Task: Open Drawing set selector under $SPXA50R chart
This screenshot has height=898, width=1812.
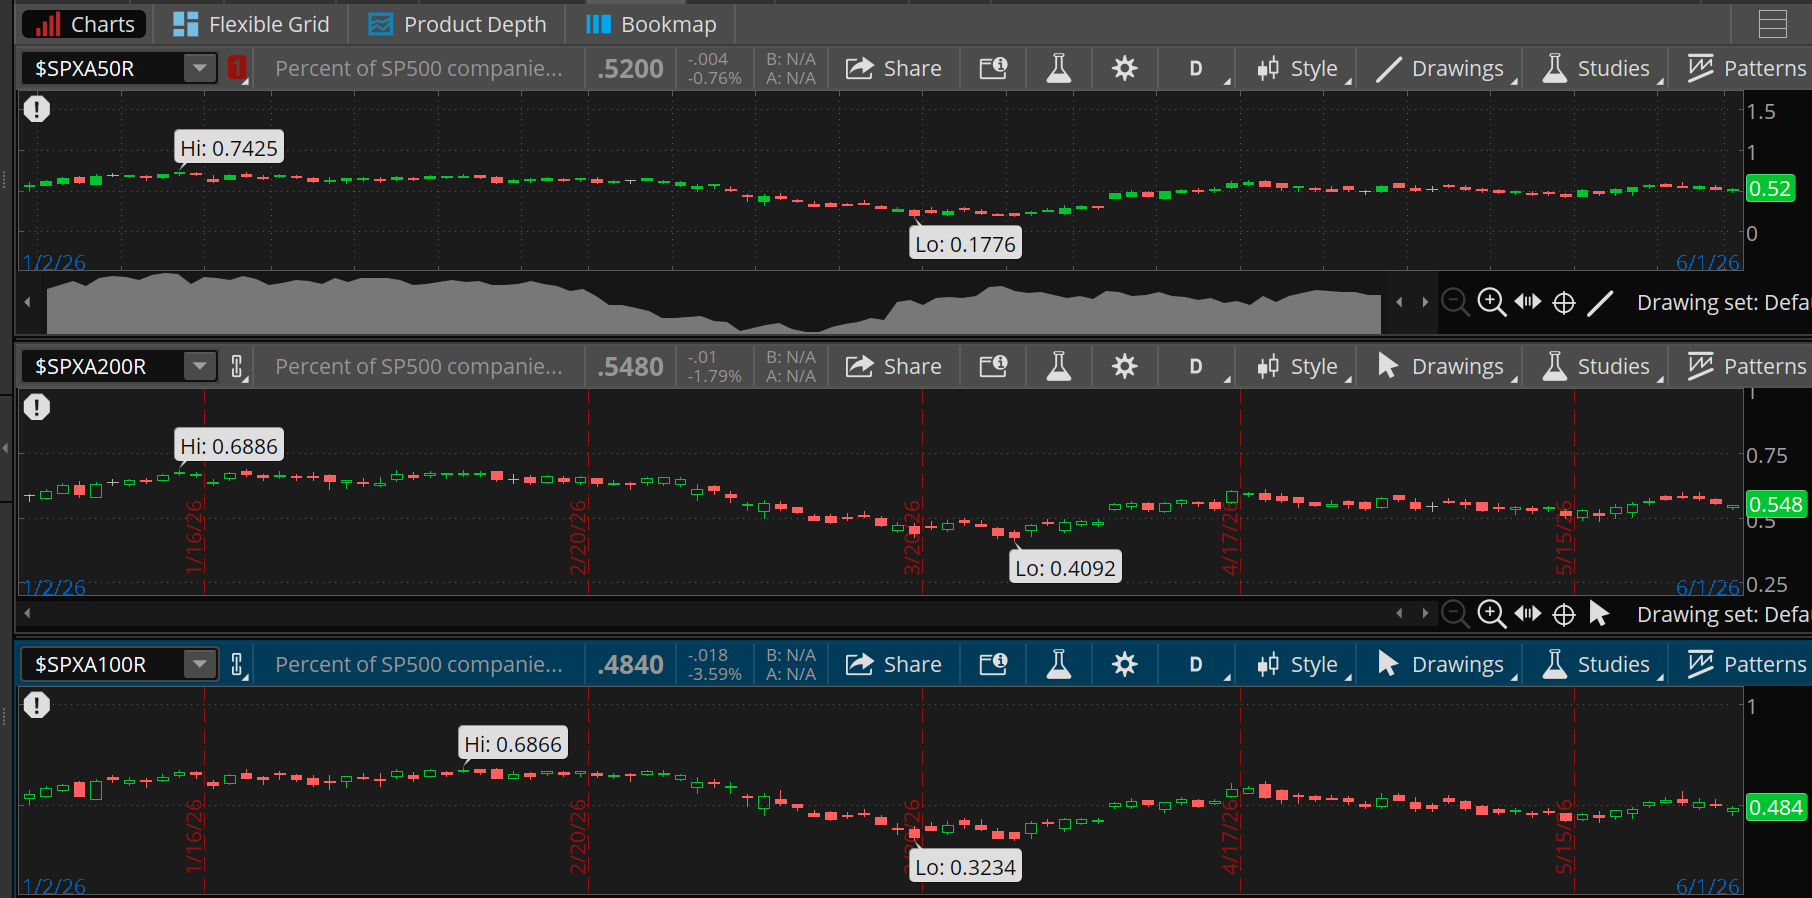Action: (1722, 302)
